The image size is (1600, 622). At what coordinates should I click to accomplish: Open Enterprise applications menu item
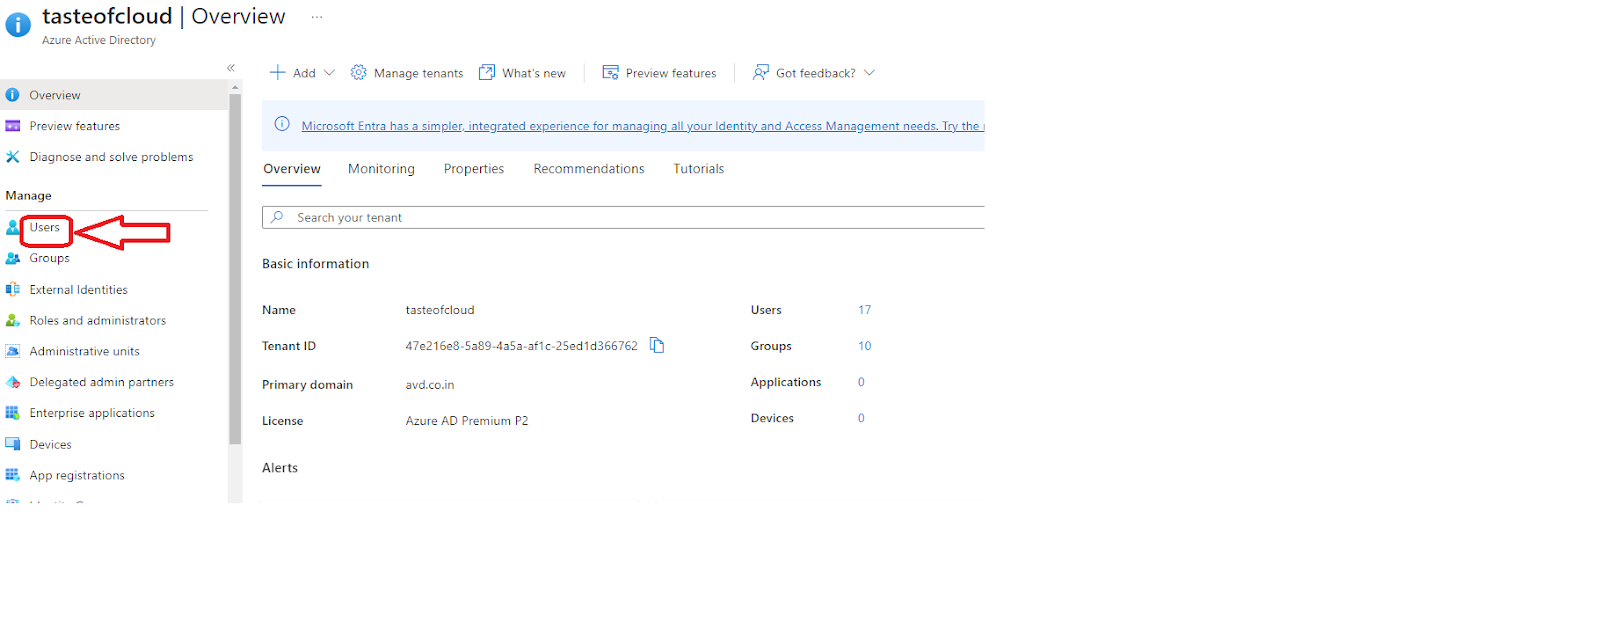click(x=92, y=413)
